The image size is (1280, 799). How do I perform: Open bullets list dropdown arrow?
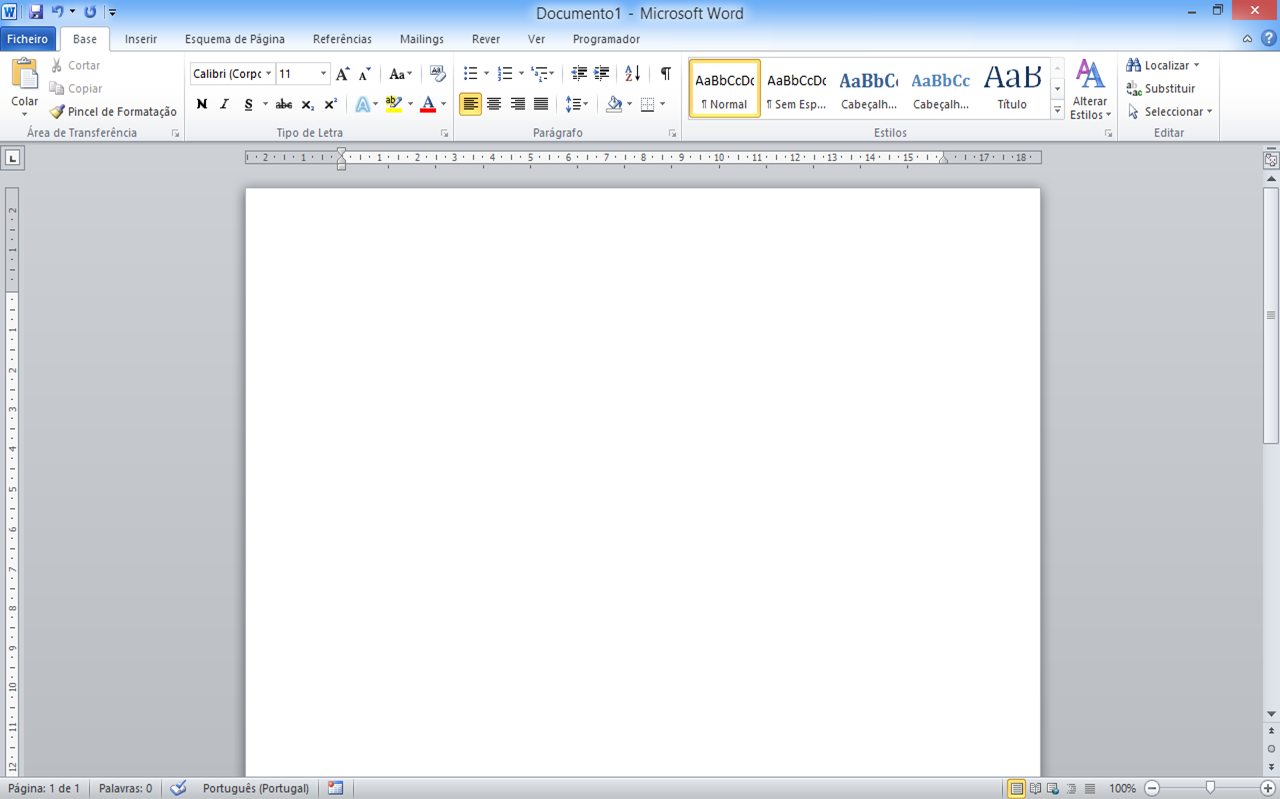(x=487, y=74)
